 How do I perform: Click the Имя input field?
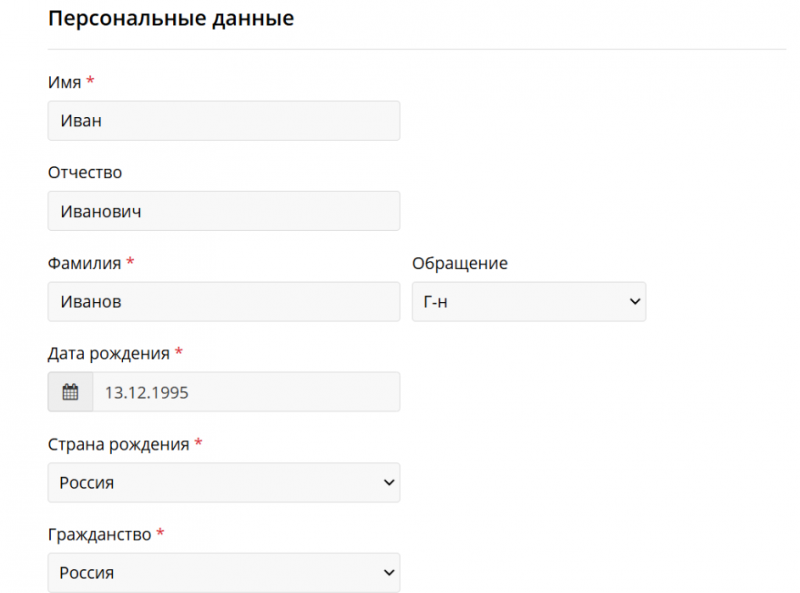223,121
